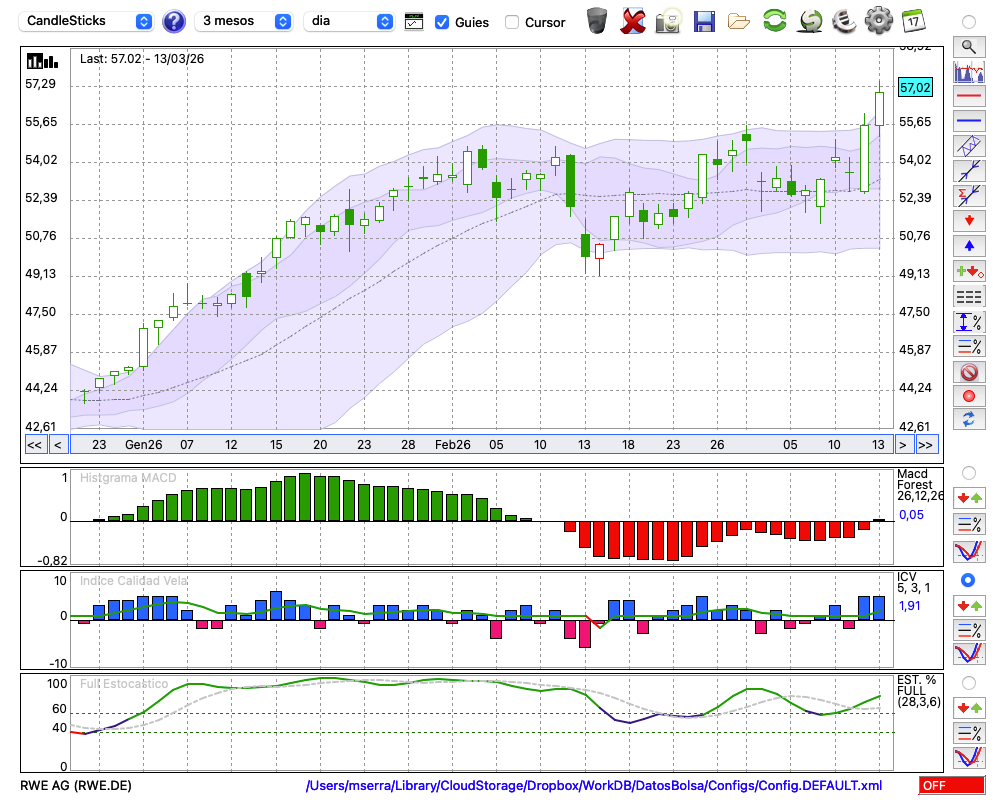The width and height of the screenshot is (1000, 800).
Task: Click the red prohibition sign icon
Action: pyautogui.click(x=968, y=372)
